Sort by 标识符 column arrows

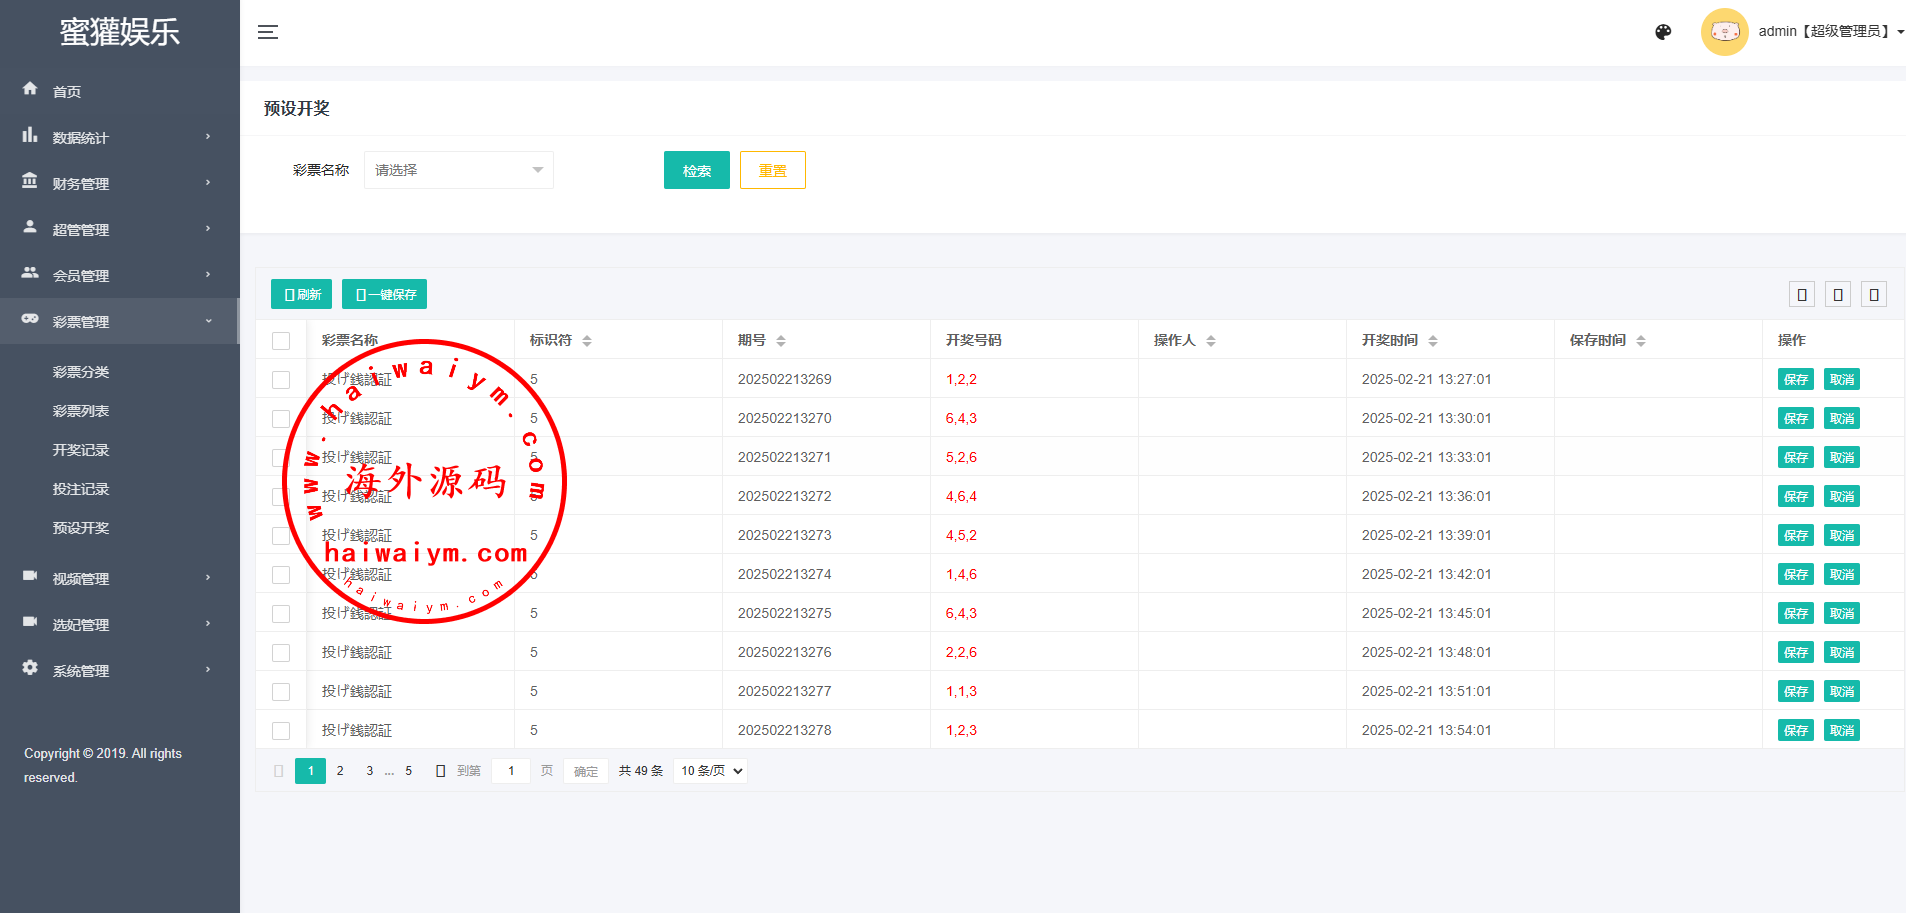pos(587,341)
